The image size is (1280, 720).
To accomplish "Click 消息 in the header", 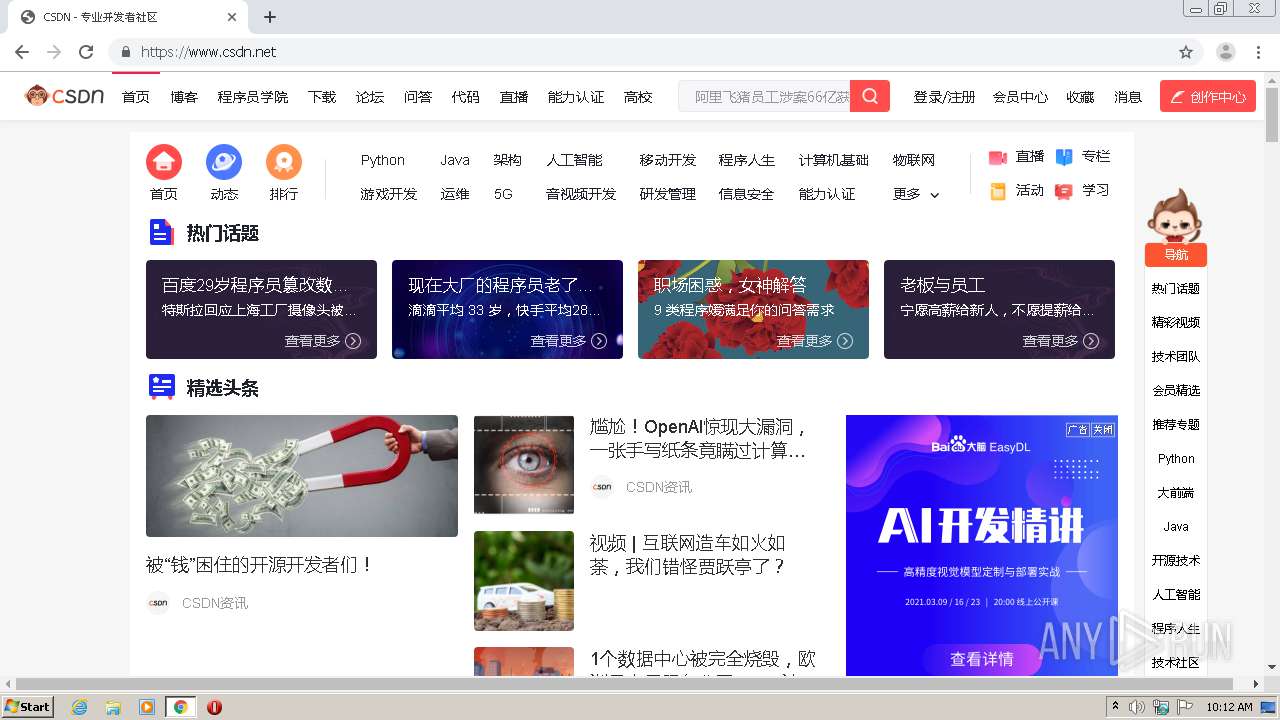I will 1128,97.
